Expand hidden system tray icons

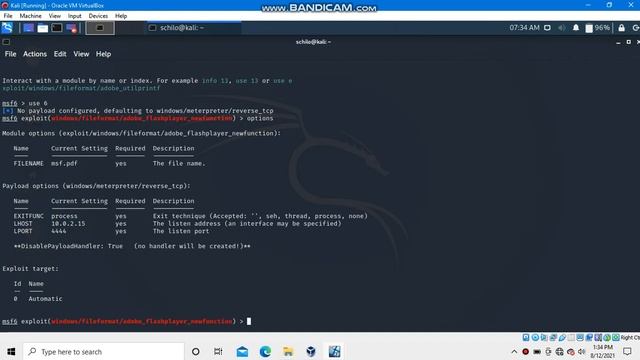click(514, 351)
